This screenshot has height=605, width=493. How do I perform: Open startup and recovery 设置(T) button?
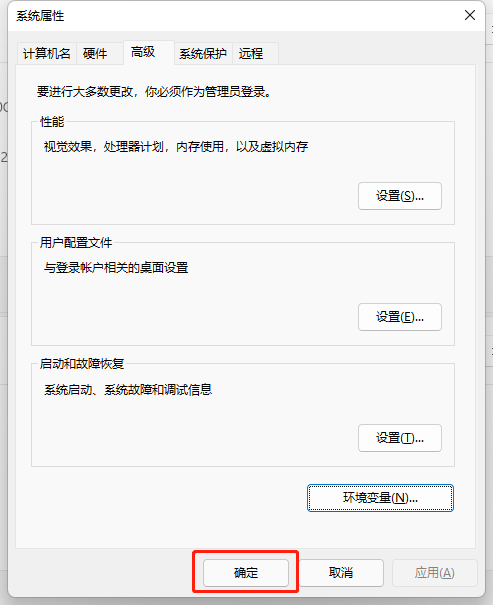click(x=400, y=438)
